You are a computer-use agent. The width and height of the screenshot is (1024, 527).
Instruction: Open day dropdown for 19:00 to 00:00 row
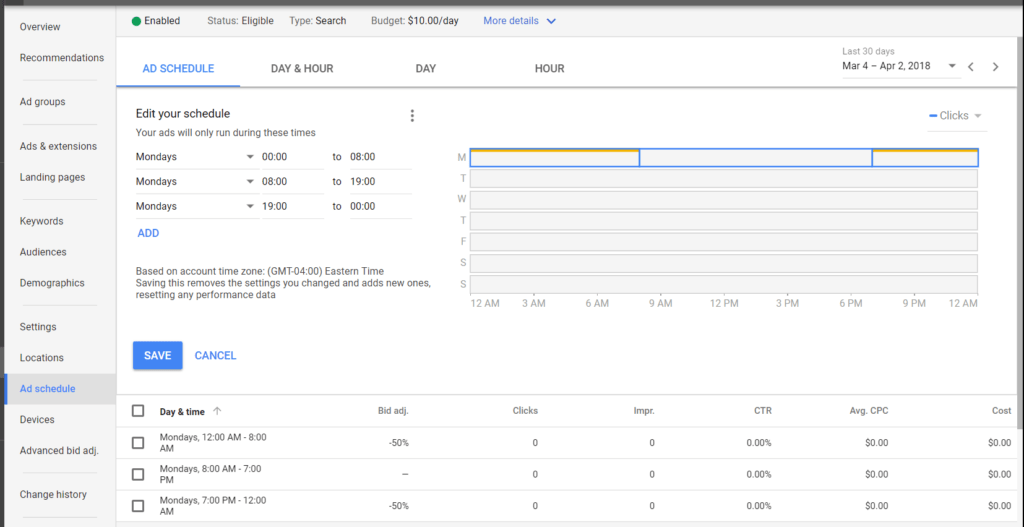196,206
